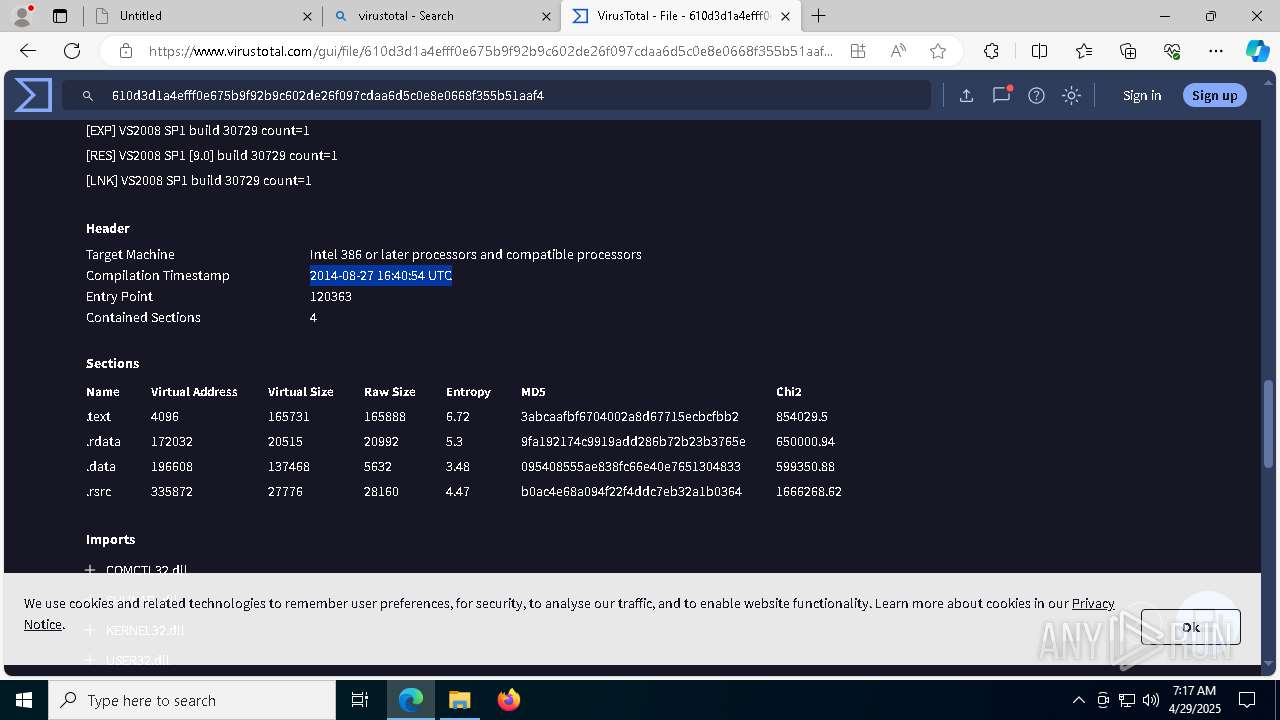Close the VirusTotal - File tab

pos(785,16)
